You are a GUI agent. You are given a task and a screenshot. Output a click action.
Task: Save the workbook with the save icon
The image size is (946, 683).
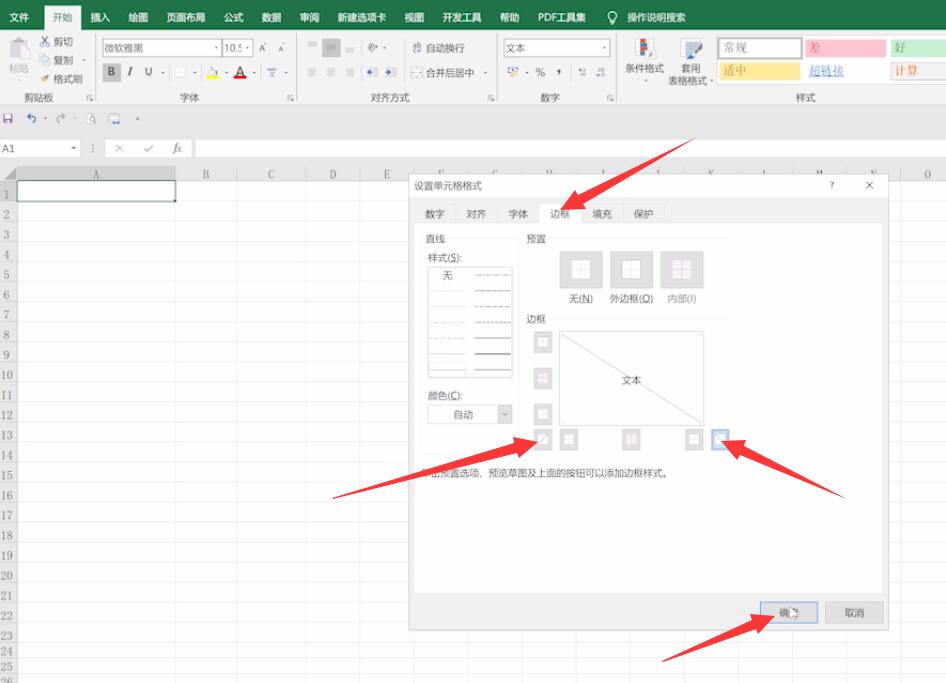coord(8,118)
